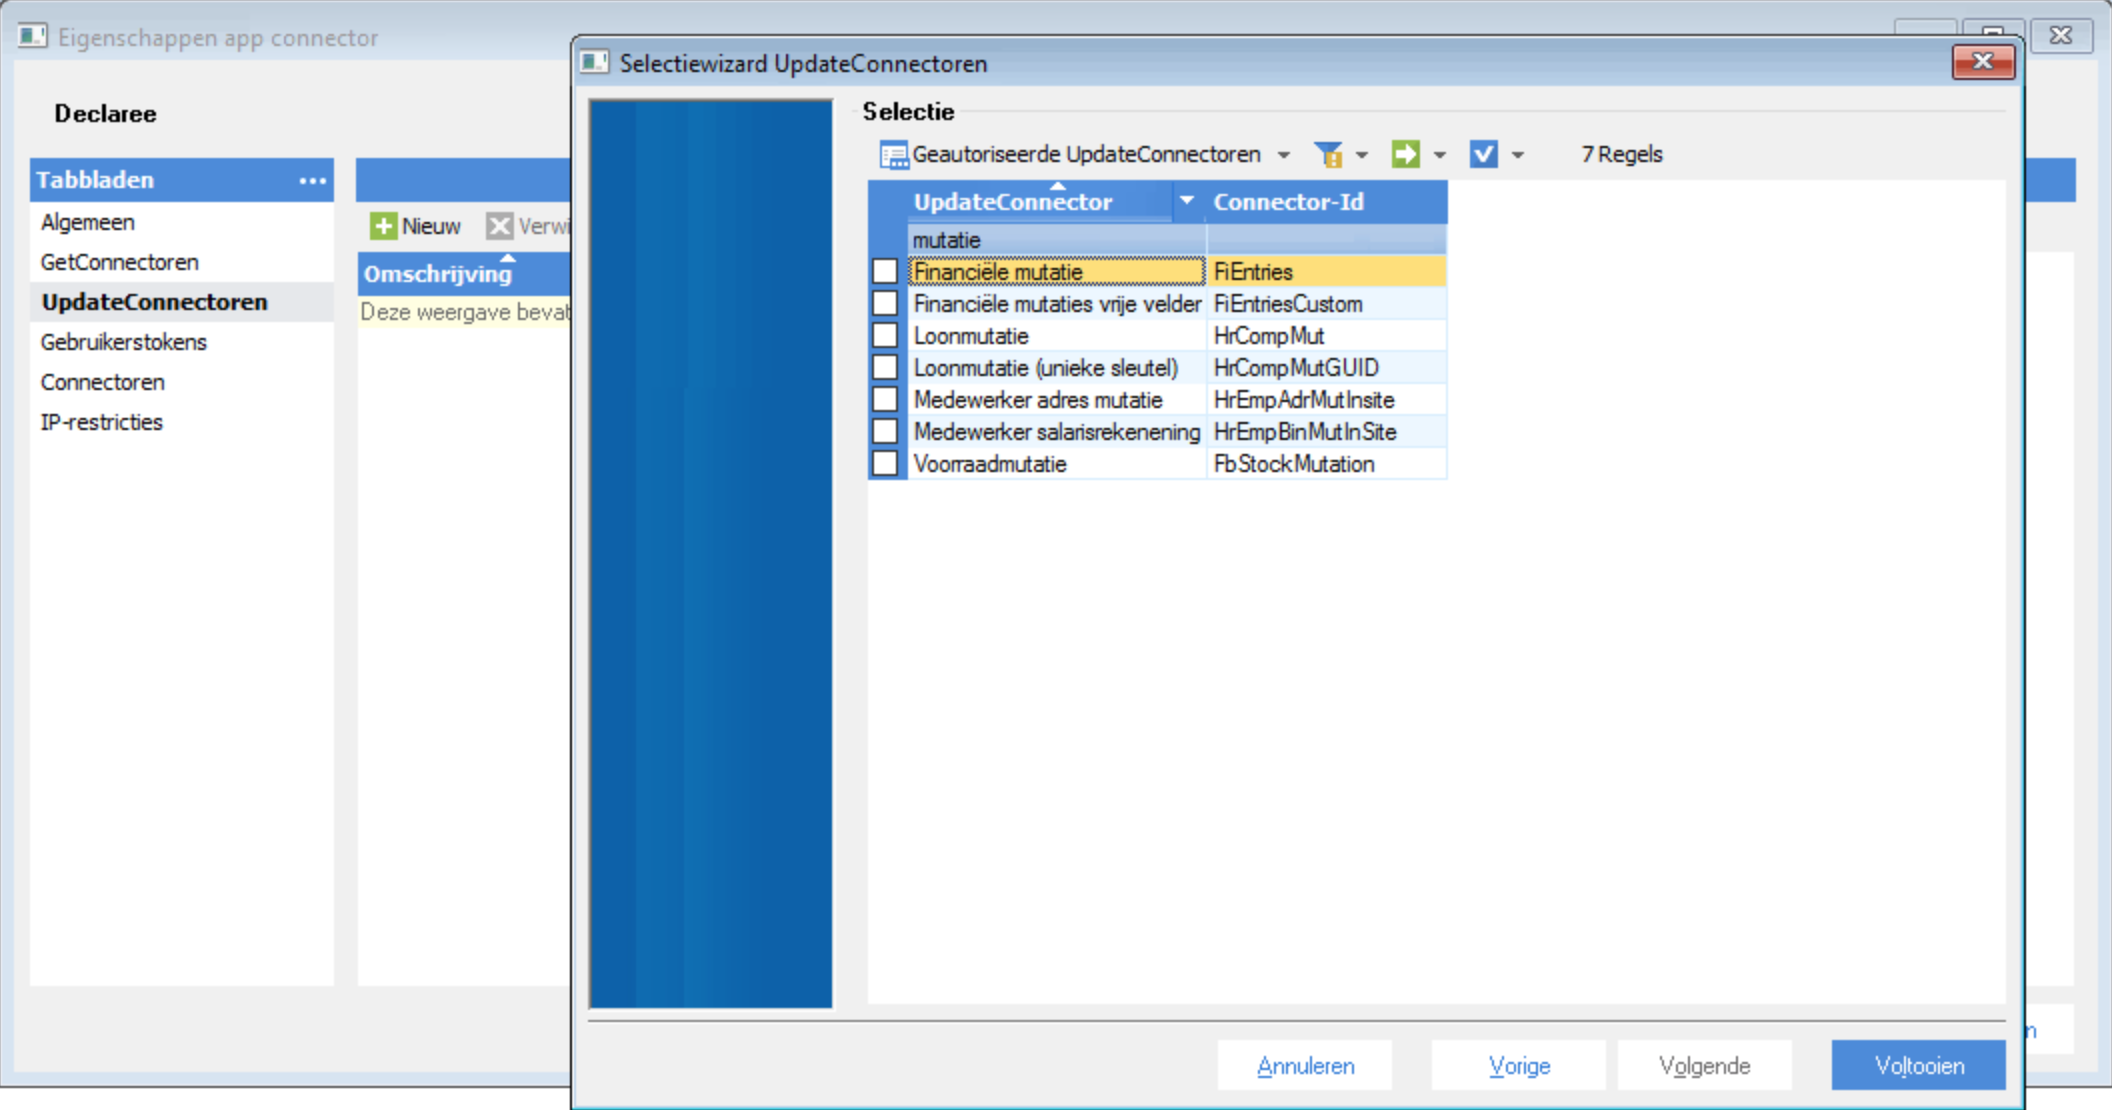
Task: Expand the filter icon dropdown arrow
Action: (1362, 155)
